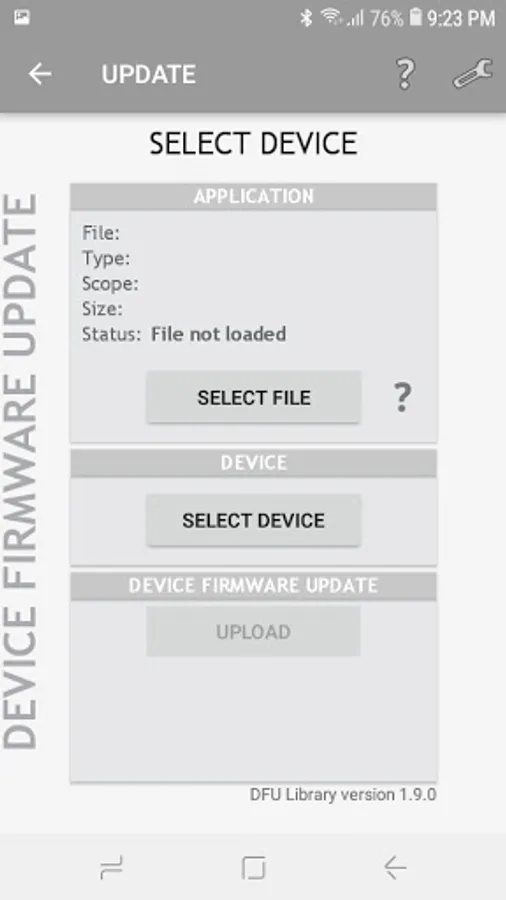Open settings with the wrench icon

(x=473, y=73)
